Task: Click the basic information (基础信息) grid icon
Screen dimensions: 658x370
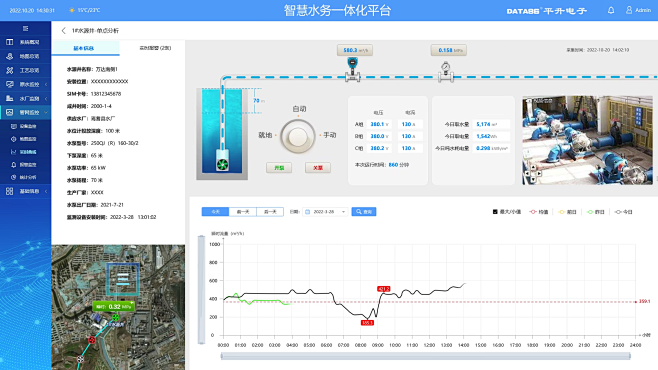Action: 10,191
